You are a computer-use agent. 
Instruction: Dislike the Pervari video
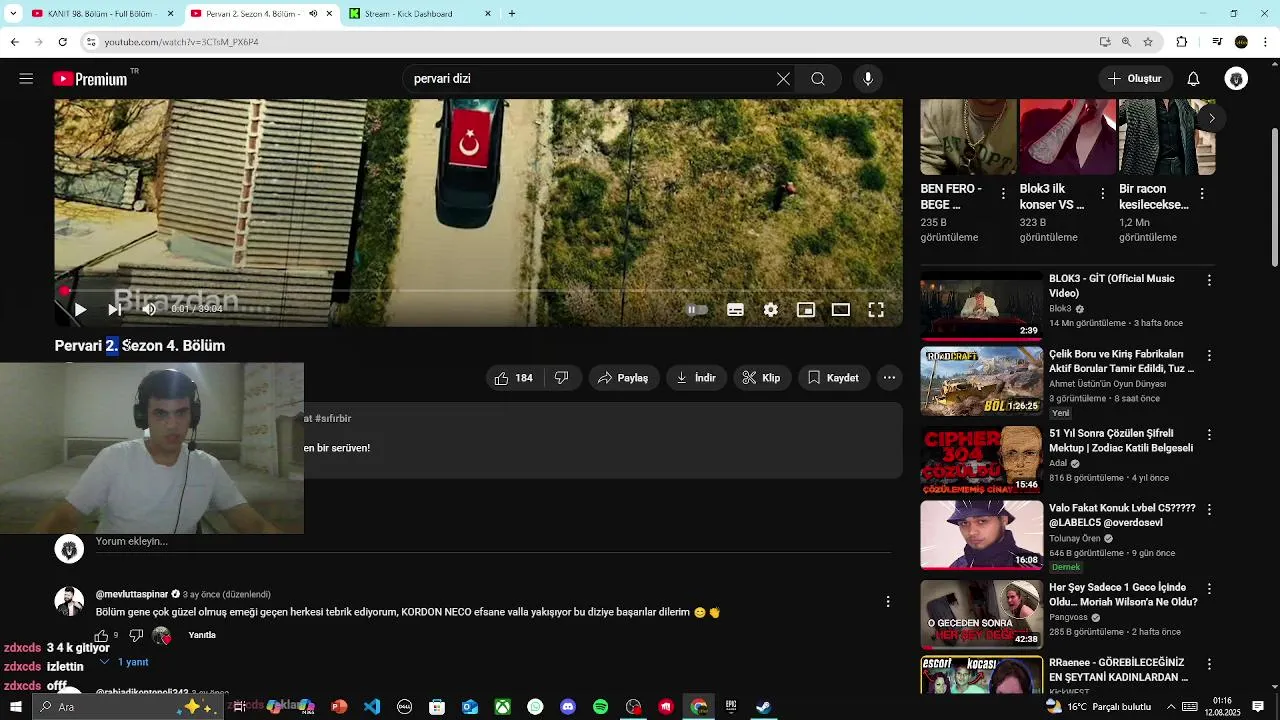point(562,378)
